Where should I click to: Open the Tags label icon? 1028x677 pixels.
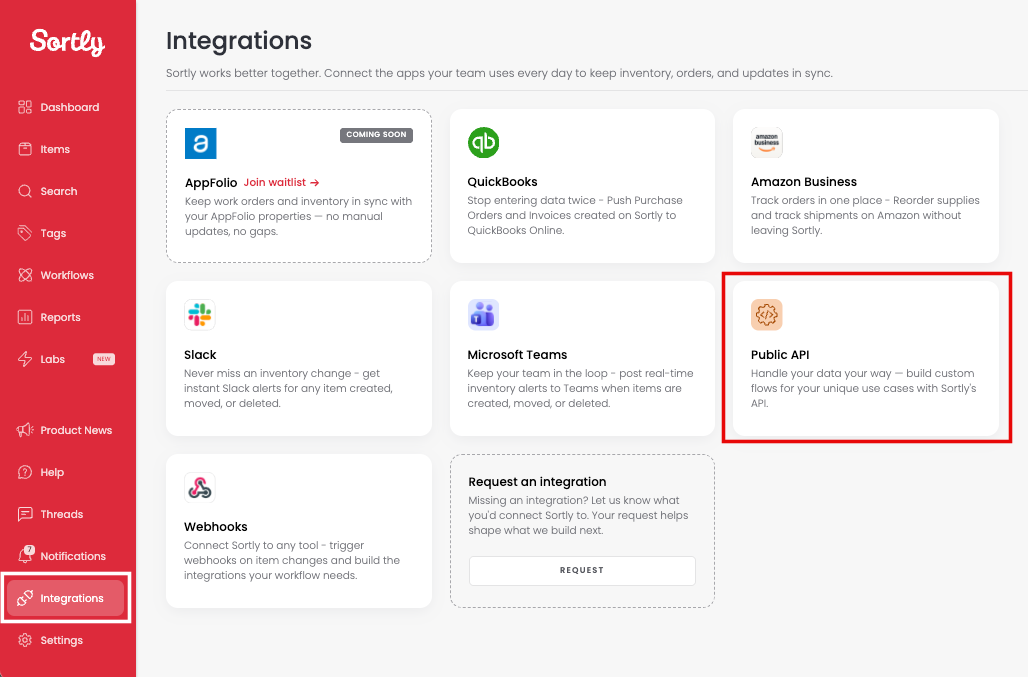[x=25, y=233]
